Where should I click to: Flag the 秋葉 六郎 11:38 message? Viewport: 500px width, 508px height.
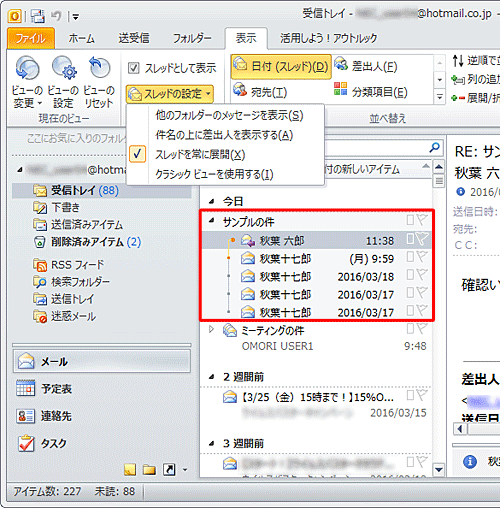422,239
